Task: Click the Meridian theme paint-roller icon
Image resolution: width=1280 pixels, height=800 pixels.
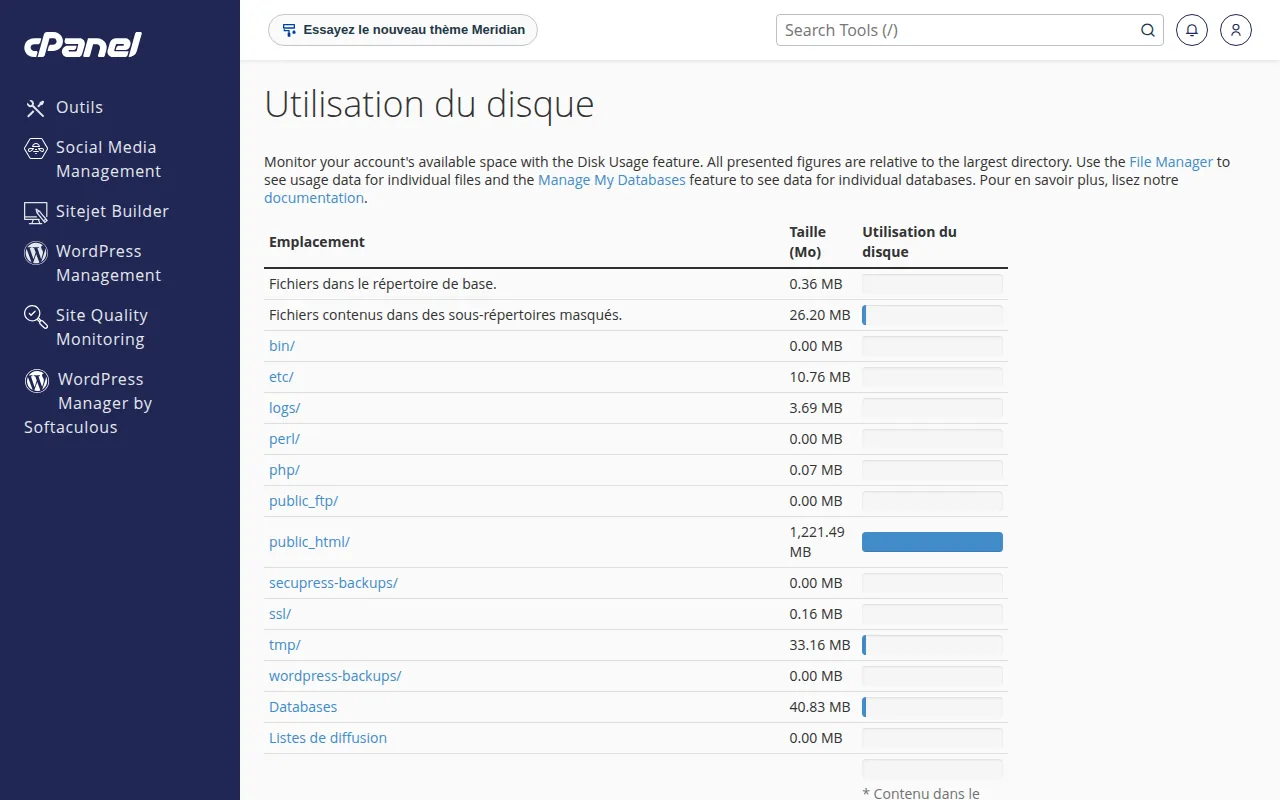Action: coord(289,30)
